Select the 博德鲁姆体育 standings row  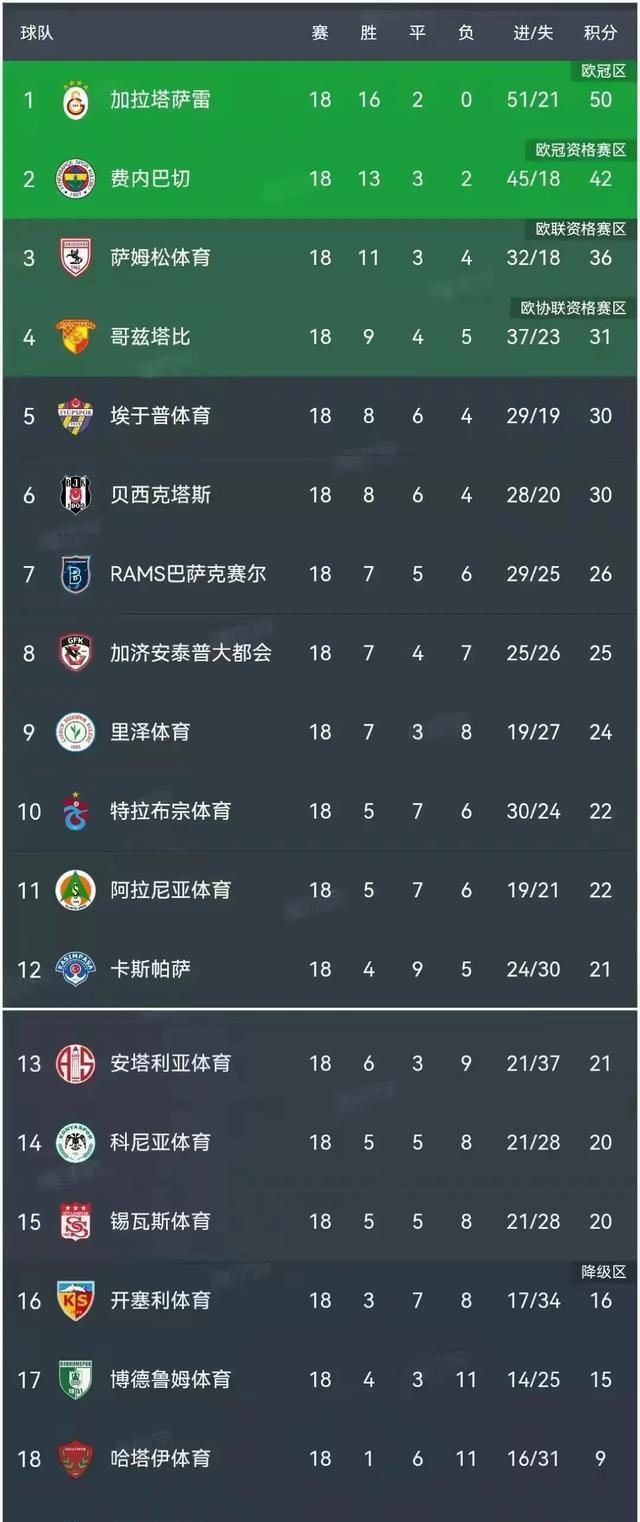(x=320, y=1379)
